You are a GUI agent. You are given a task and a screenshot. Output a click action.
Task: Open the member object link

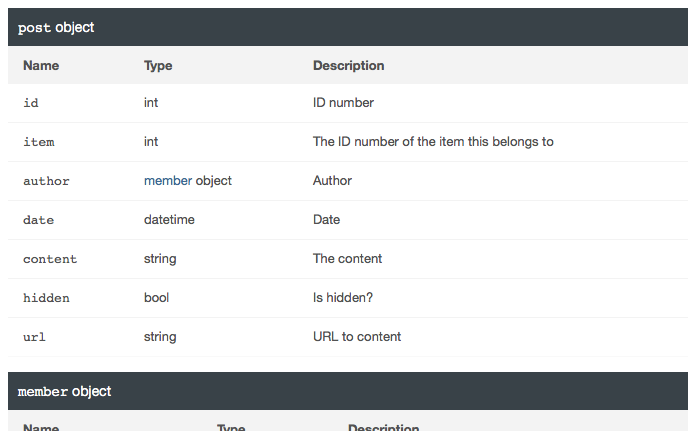(x=168, y=181)
